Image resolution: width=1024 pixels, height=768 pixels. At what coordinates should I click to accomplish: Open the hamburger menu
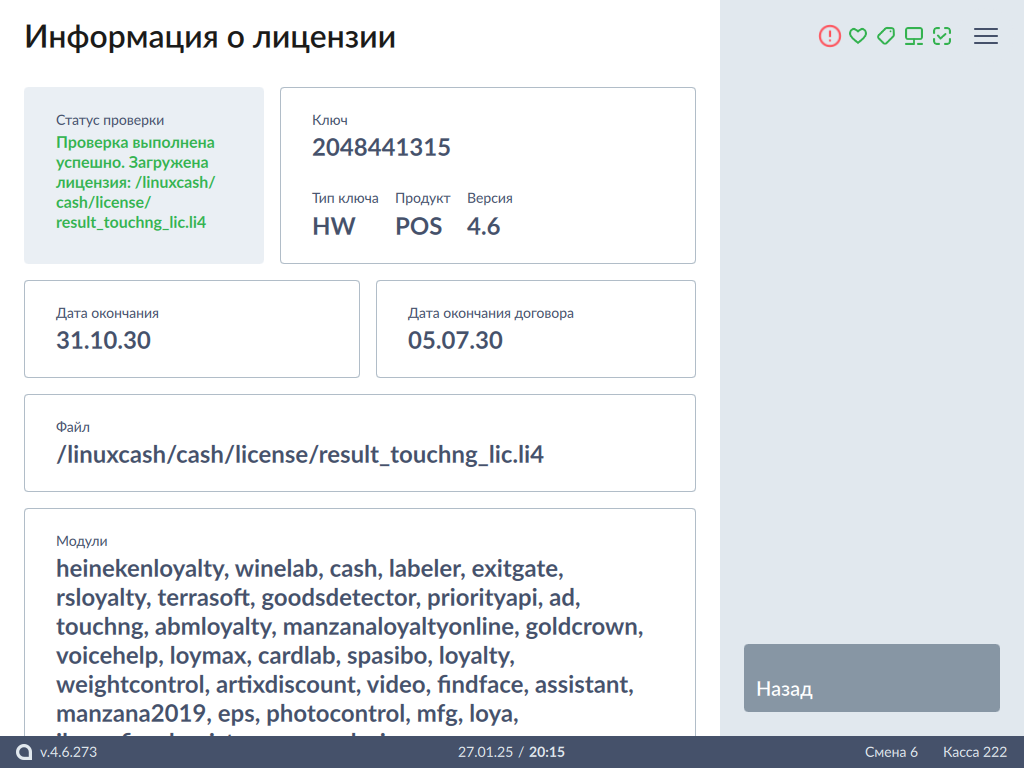click(986, 36)
